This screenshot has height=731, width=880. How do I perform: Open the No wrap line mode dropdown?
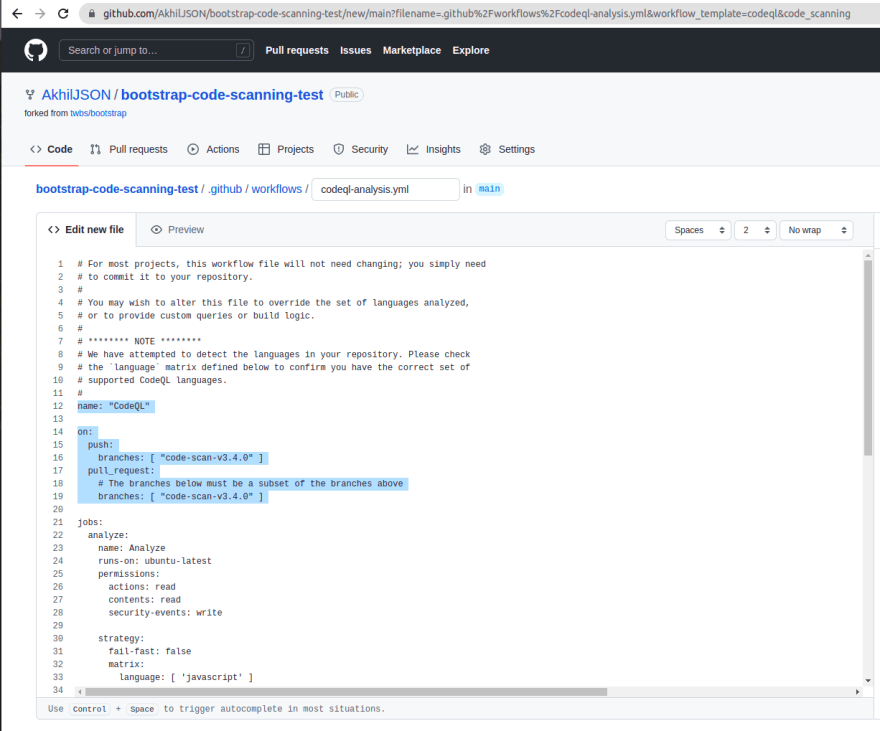pyautogui.click(x=817, y=230)
